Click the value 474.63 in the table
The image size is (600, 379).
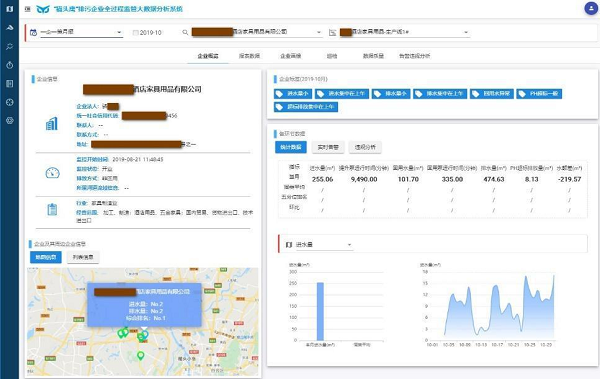click(494, 179)
